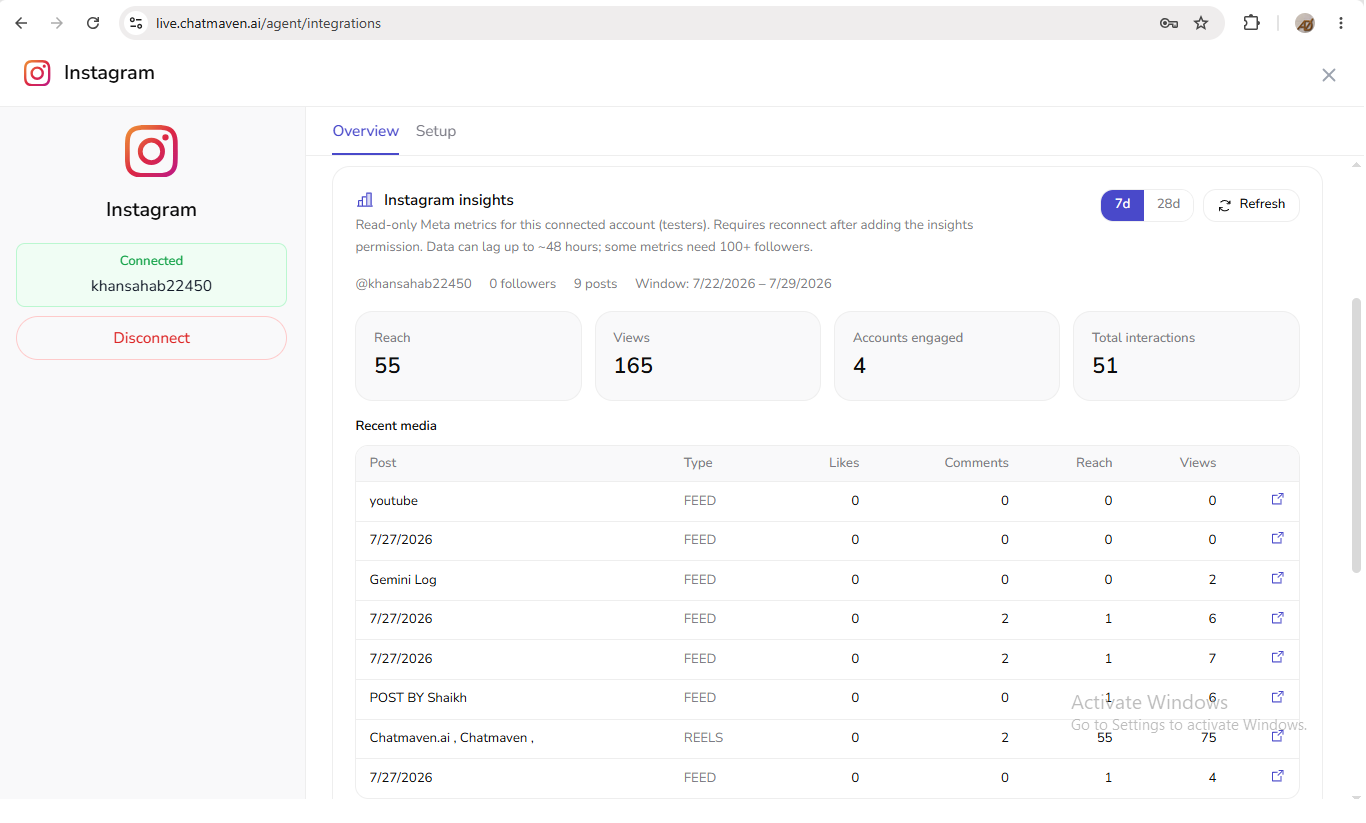Click the browser forward arrow

(x=57, y=23)
